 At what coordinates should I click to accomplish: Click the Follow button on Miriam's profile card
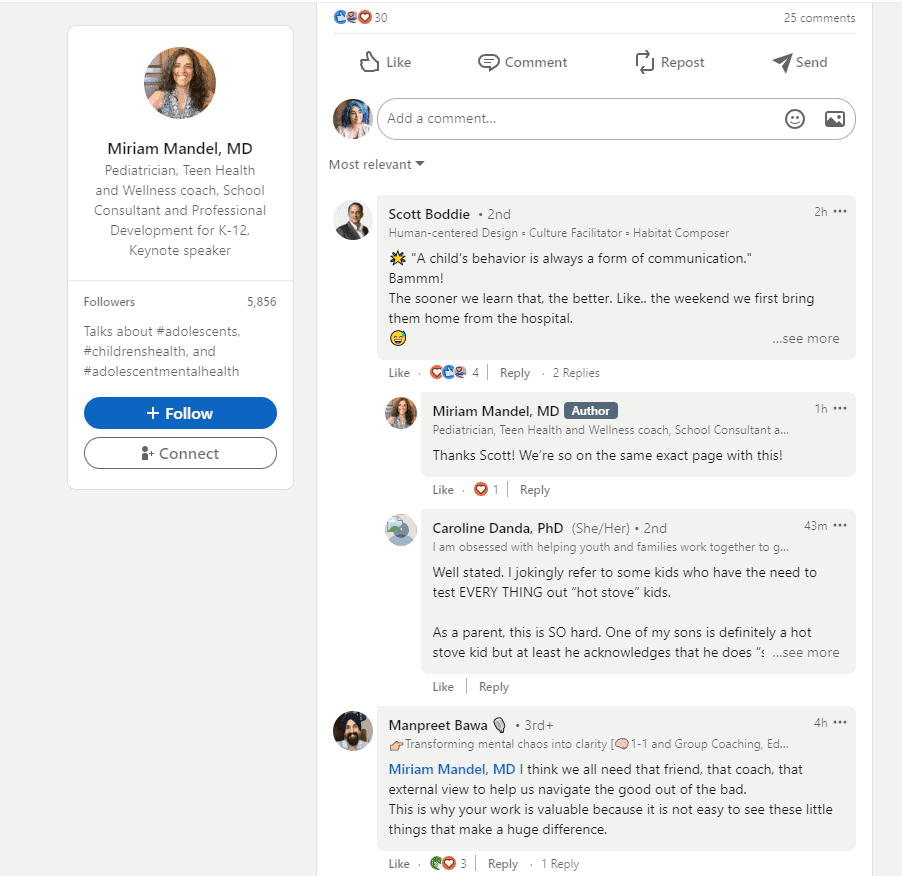[180, 413]
